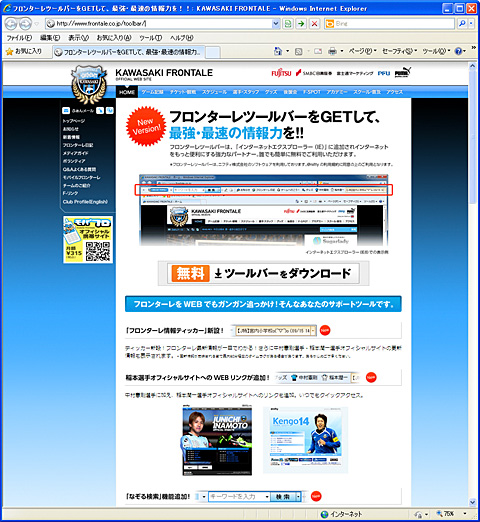Click the Kawasaki Frontale crest logo
This screenshot has width=480, height=522.
click(89, 84)
